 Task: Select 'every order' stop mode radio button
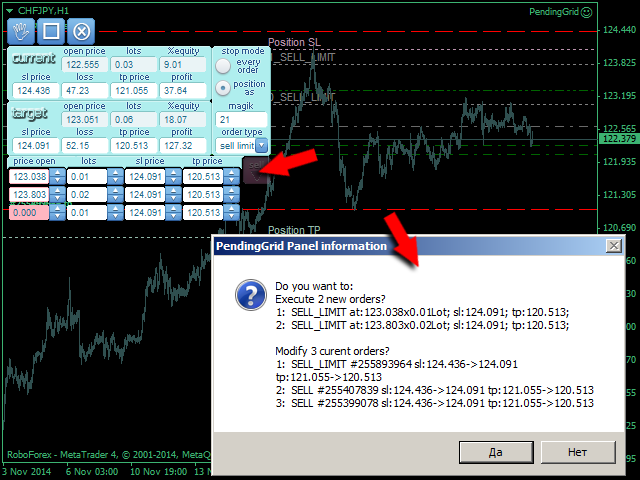[223, 66]
